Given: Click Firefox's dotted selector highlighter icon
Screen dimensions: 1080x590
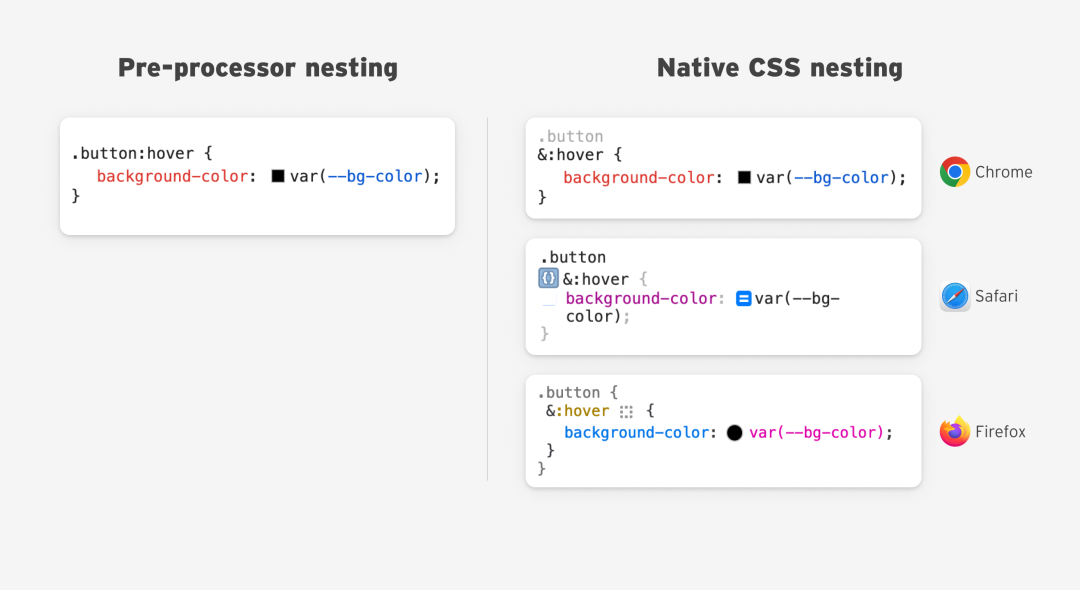Looking at the screenshot, I should click(x=625, y=412).
